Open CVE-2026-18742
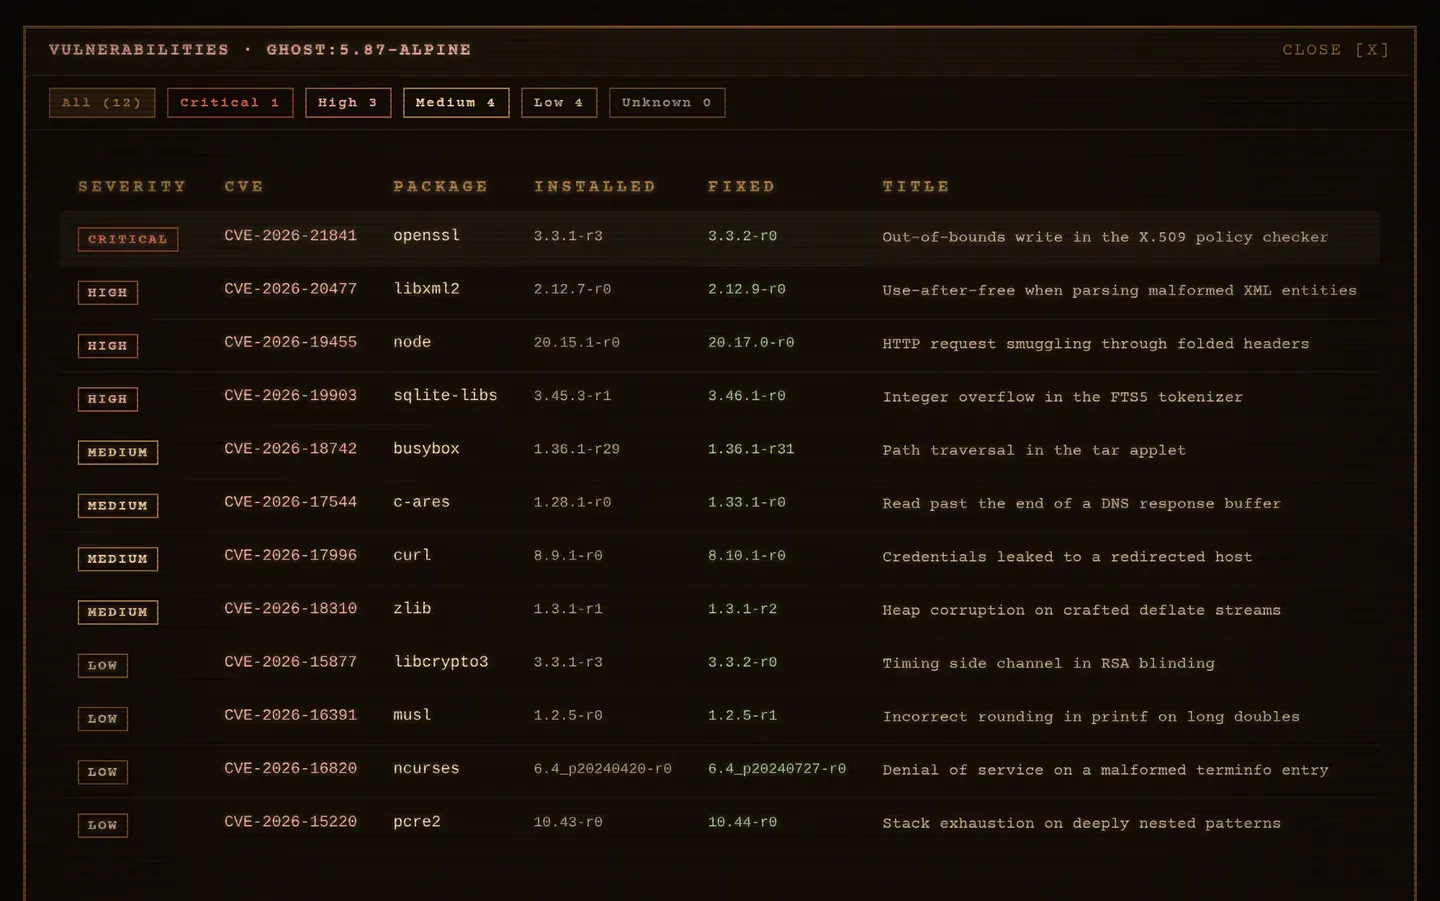1440x901 pixels. pyautogui.click(x=291, y=449)
